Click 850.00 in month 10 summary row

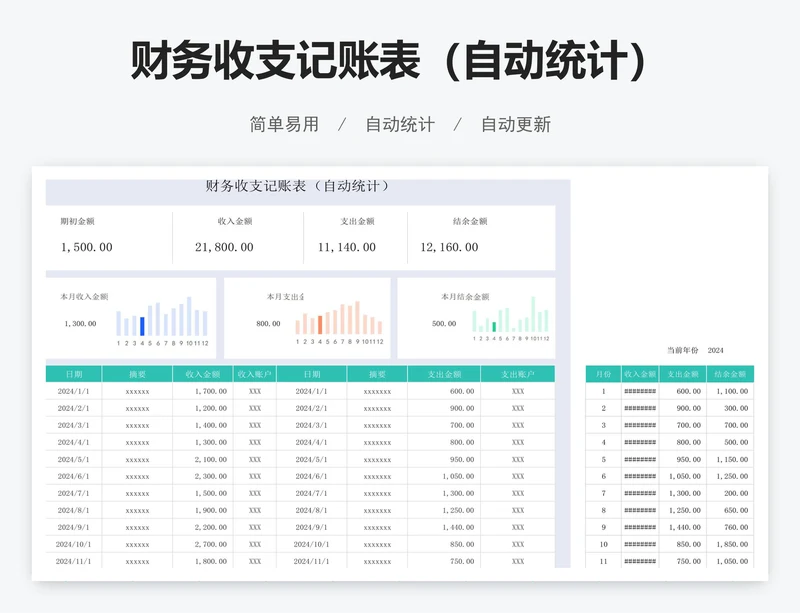689,545
